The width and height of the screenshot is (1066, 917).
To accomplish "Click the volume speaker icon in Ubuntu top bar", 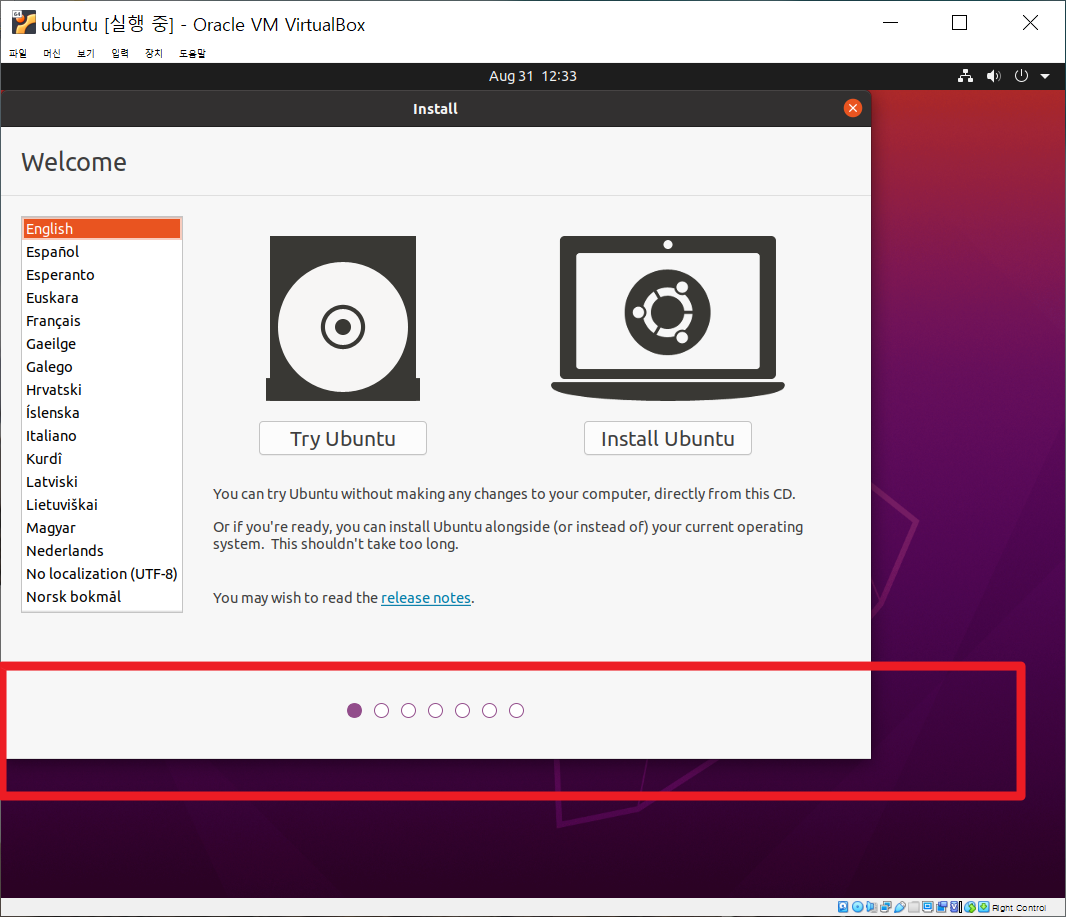I will 994,76.
